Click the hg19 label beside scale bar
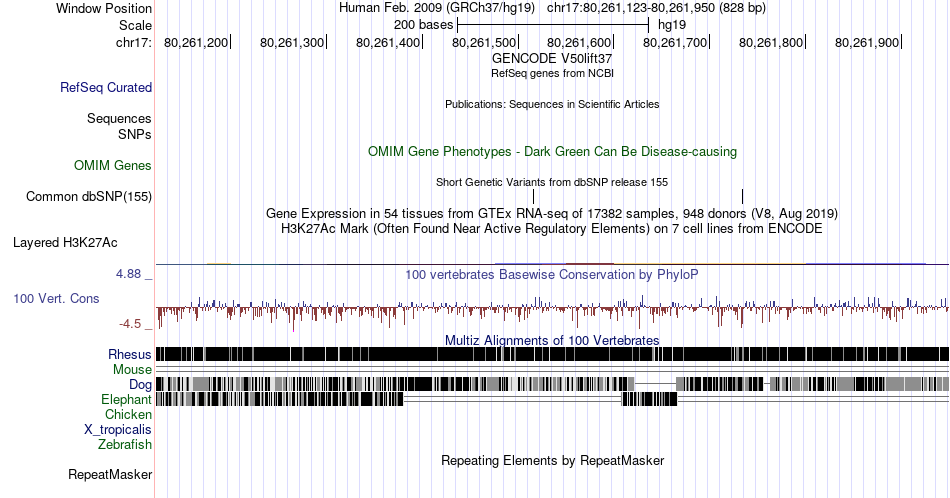 [x=672, y=25]
